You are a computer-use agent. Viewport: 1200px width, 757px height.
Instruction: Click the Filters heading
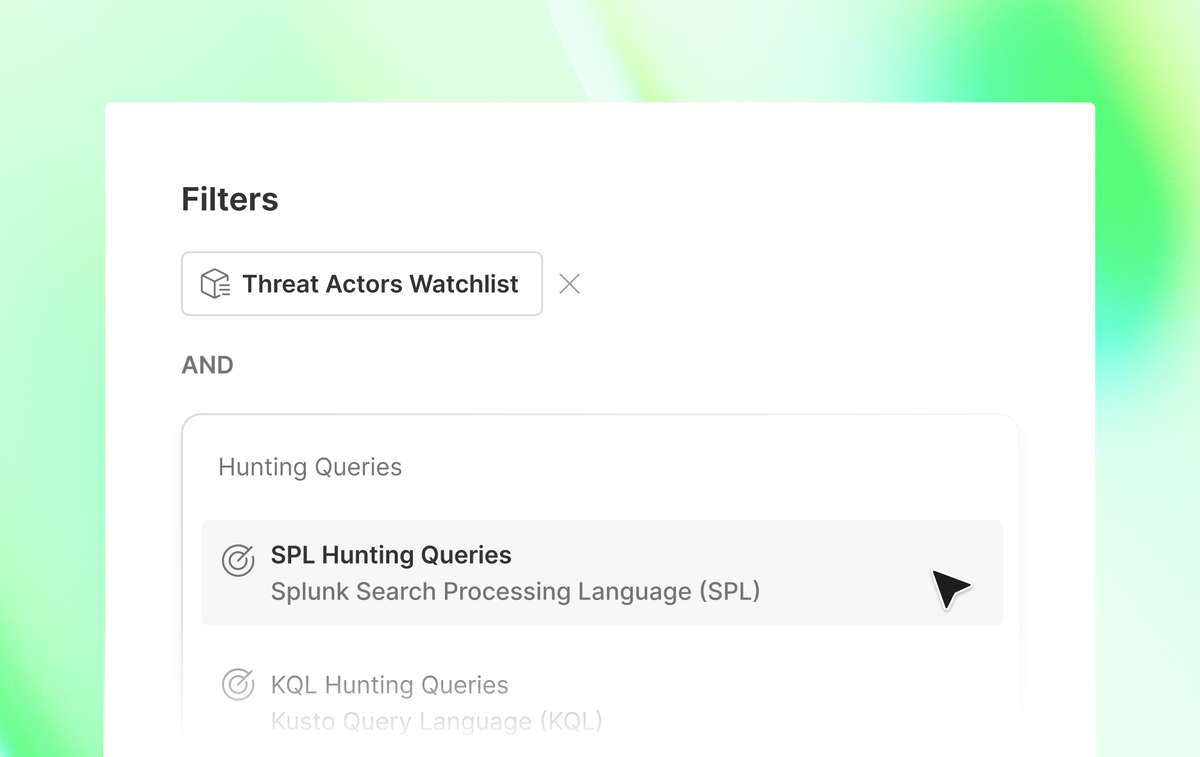pyautogui.click(x=230, y=199)
